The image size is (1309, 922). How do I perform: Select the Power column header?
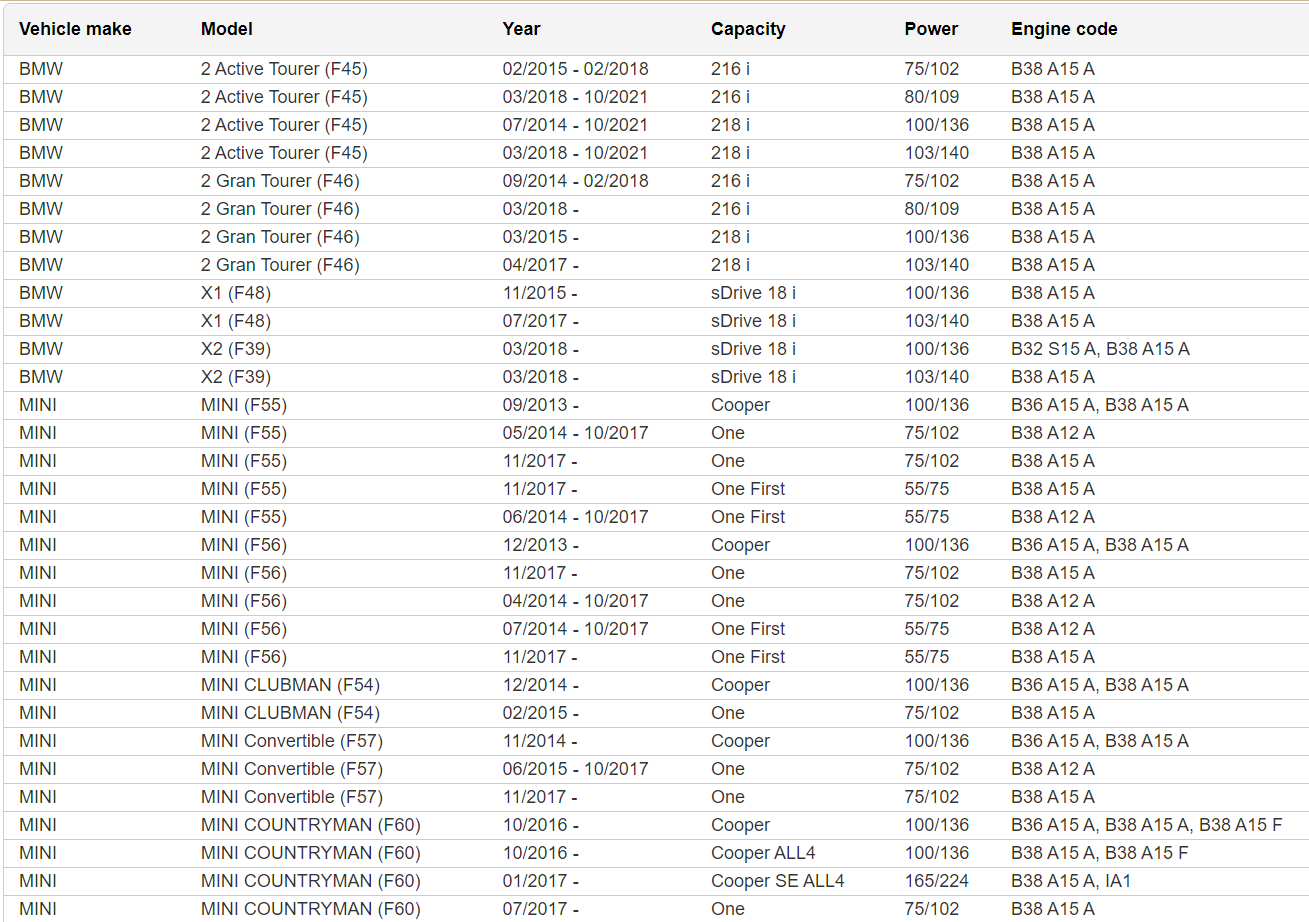931,29
